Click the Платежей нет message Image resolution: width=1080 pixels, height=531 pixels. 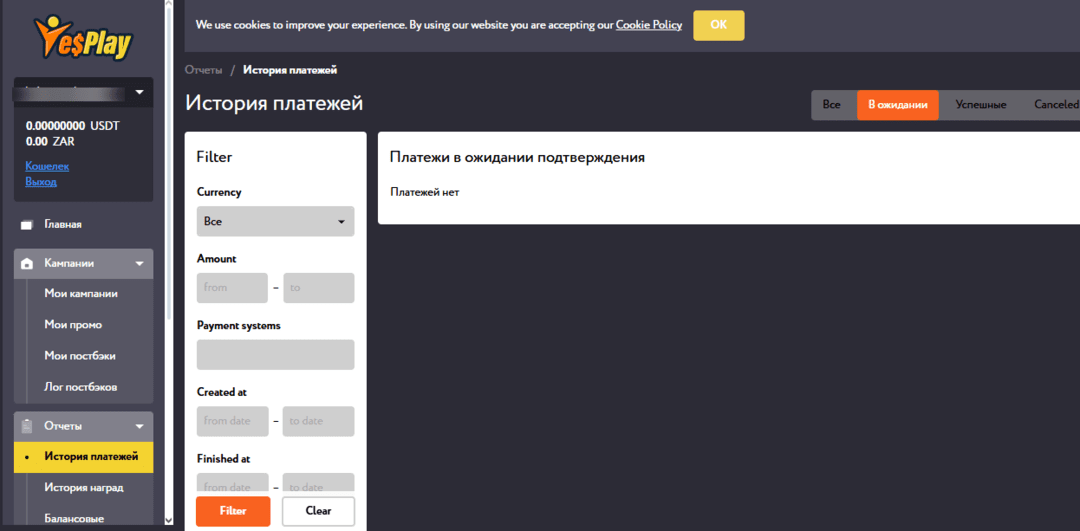[x=424, y=192]
